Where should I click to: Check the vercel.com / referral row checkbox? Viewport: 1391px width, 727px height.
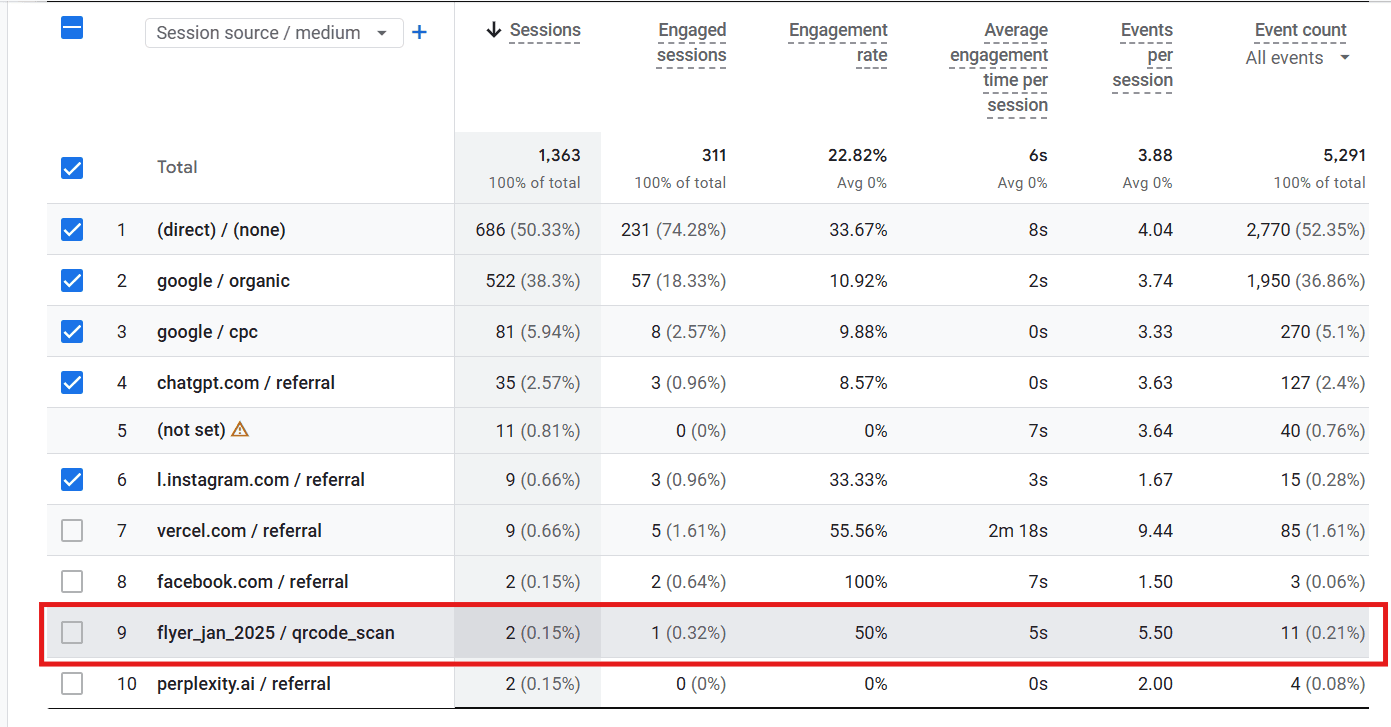point(72,531)
